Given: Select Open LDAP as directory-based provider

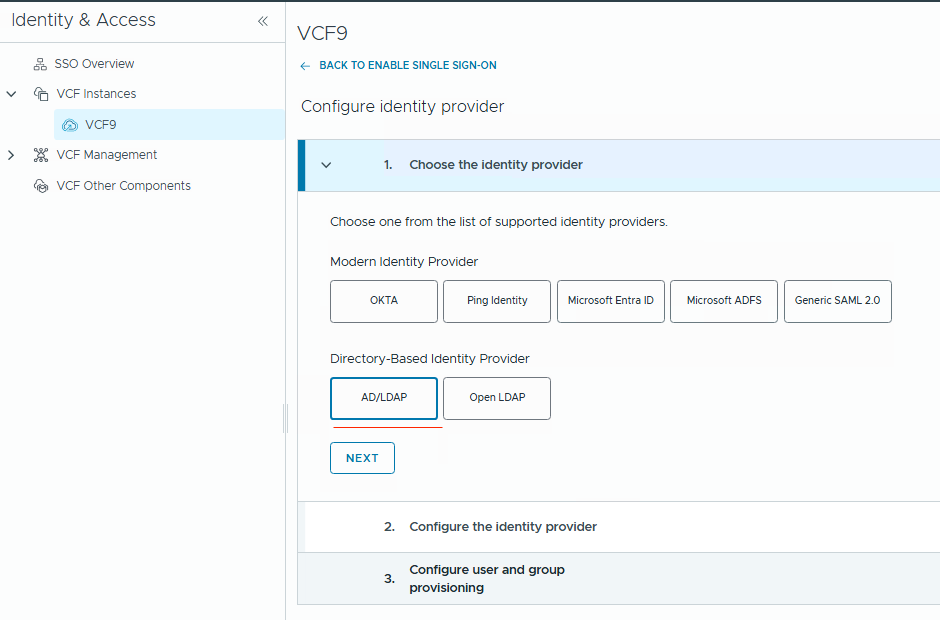Looking at the screenshot, I should [x=496, y=398].
